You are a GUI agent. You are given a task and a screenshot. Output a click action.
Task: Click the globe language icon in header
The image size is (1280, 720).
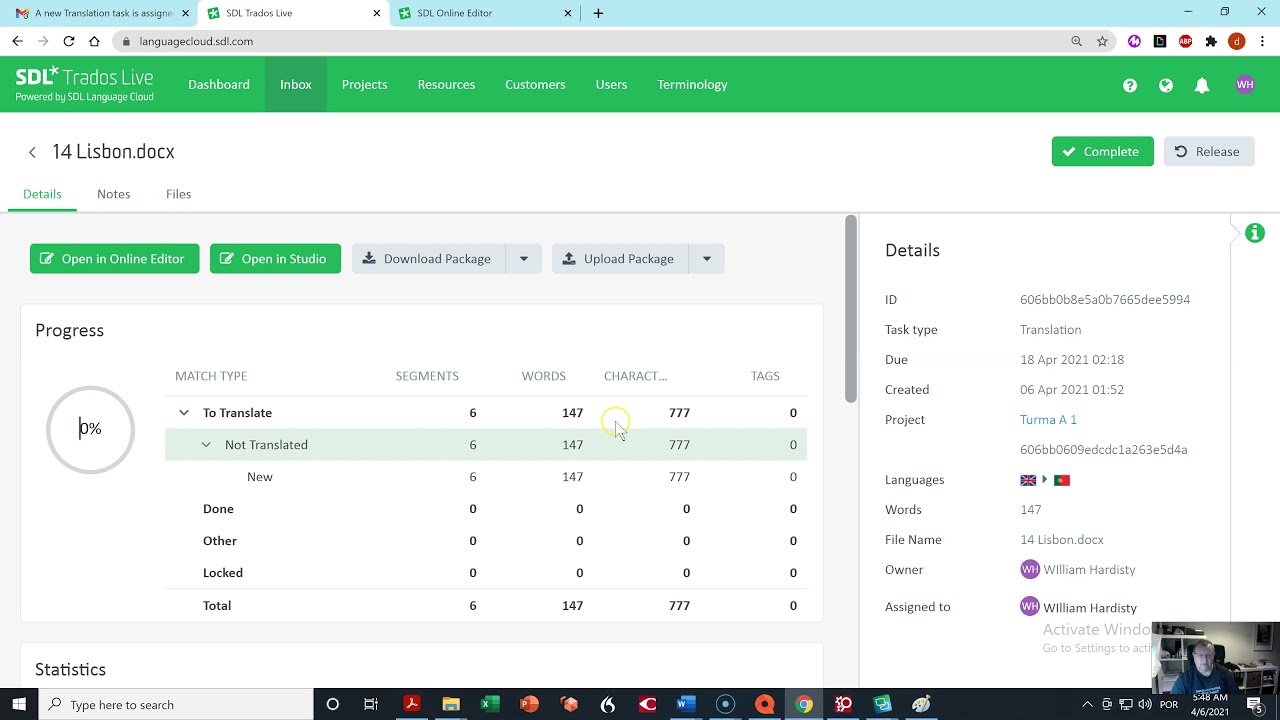tap(1166, 85)
